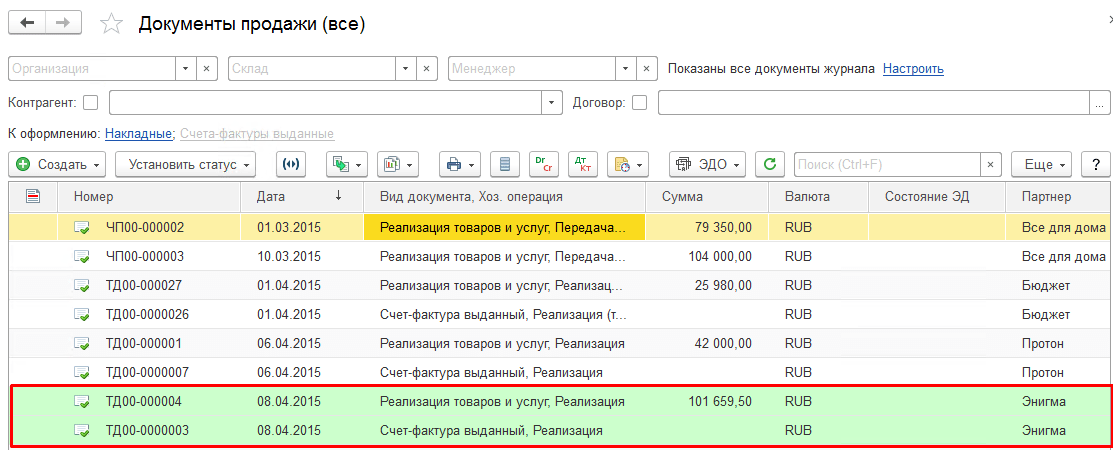
Task: Click into the Поиск search field
Action: coord(885,164)
